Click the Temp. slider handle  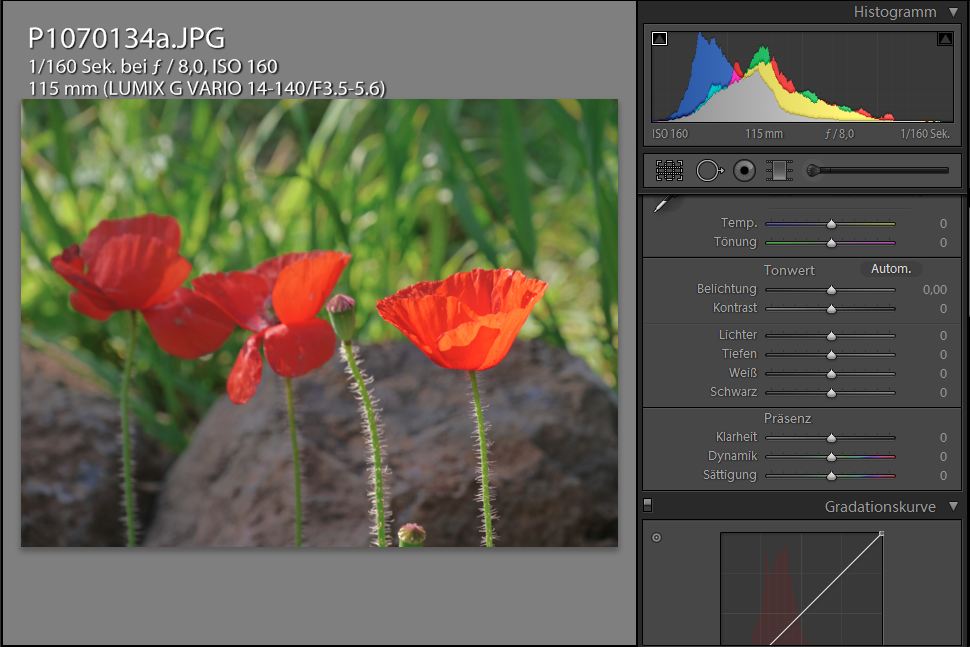831,224
